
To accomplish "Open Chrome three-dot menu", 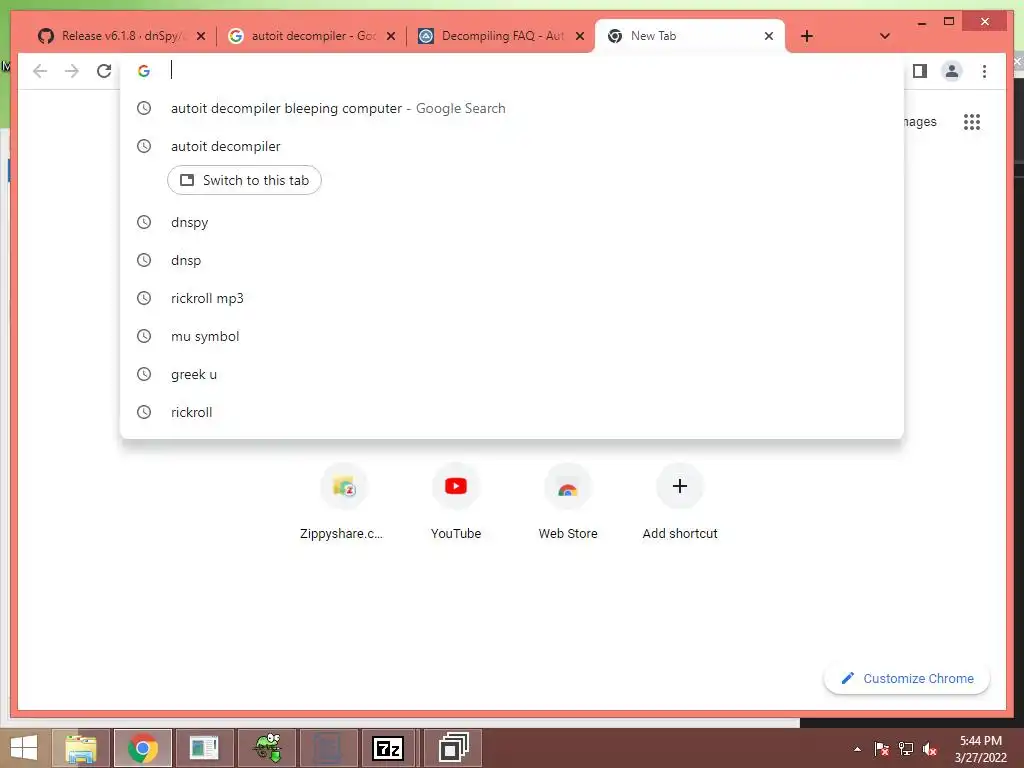I will (x=984, y=71).
